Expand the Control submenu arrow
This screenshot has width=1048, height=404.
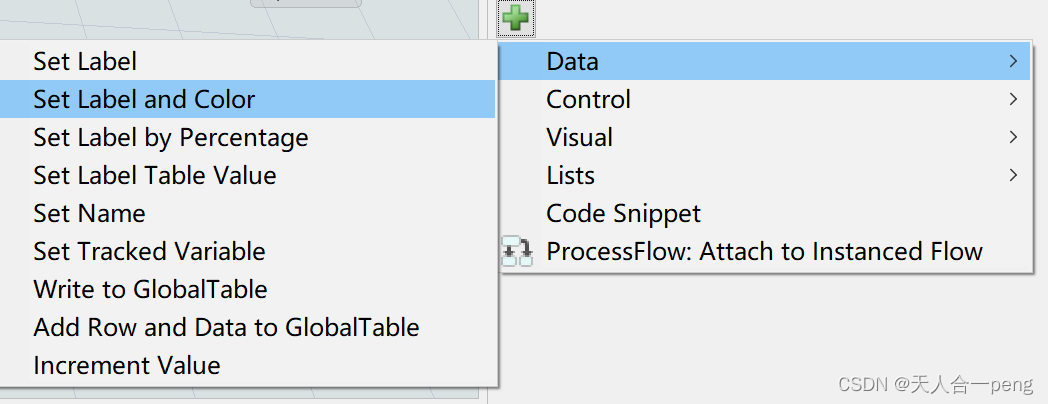pos(1013,100)
